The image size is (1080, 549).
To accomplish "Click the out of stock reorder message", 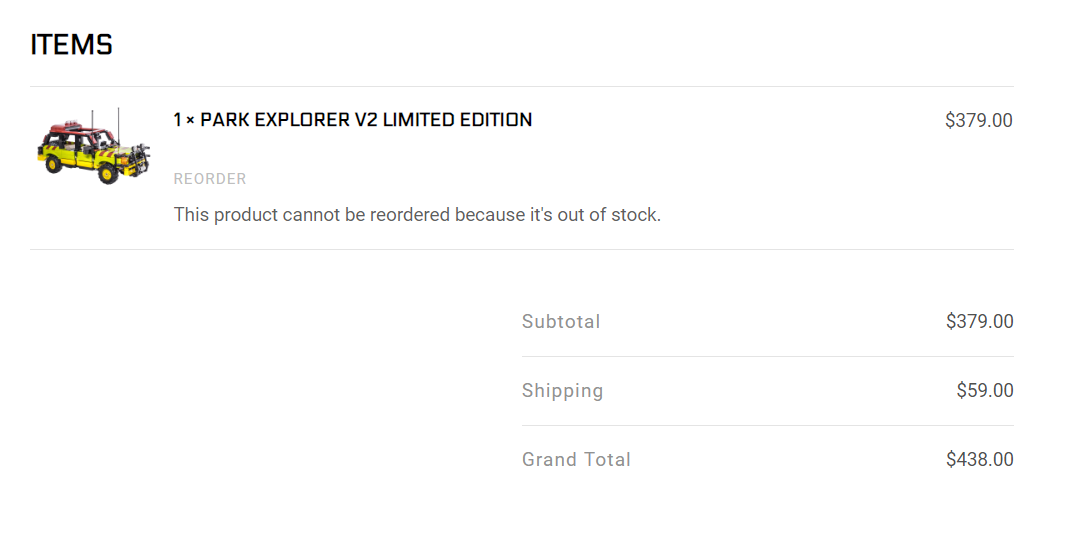I will (x=417, y=215).
